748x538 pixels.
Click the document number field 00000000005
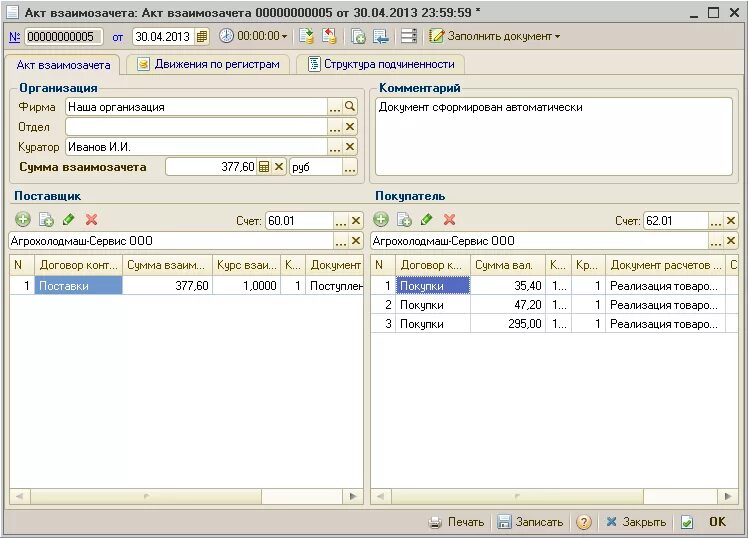pyautogui.click(x=64, y=37)
